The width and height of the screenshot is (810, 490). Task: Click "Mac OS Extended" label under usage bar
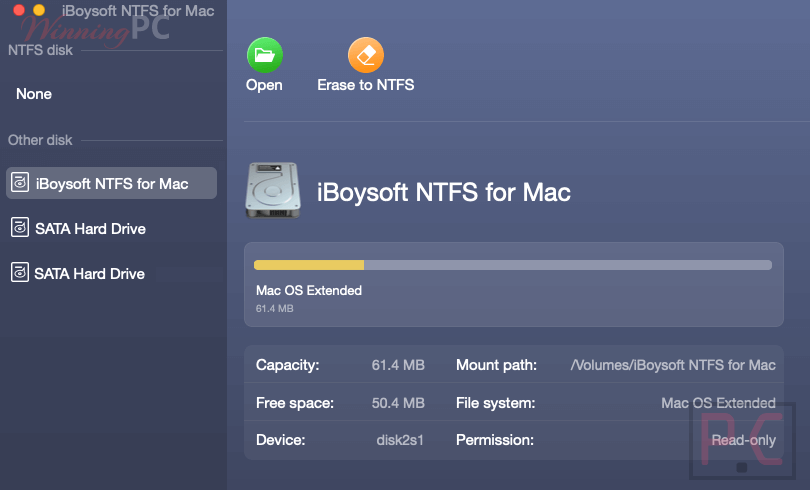[309, 290]
